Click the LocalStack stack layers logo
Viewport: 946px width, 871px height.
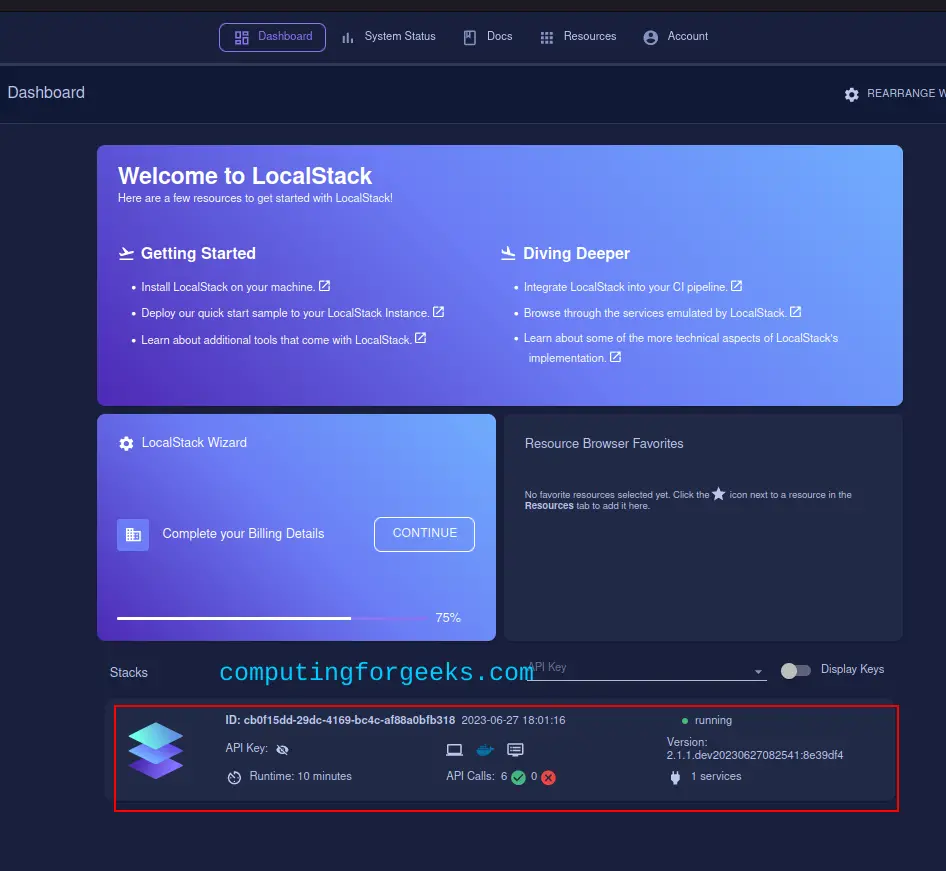click(x=156, y=750)
